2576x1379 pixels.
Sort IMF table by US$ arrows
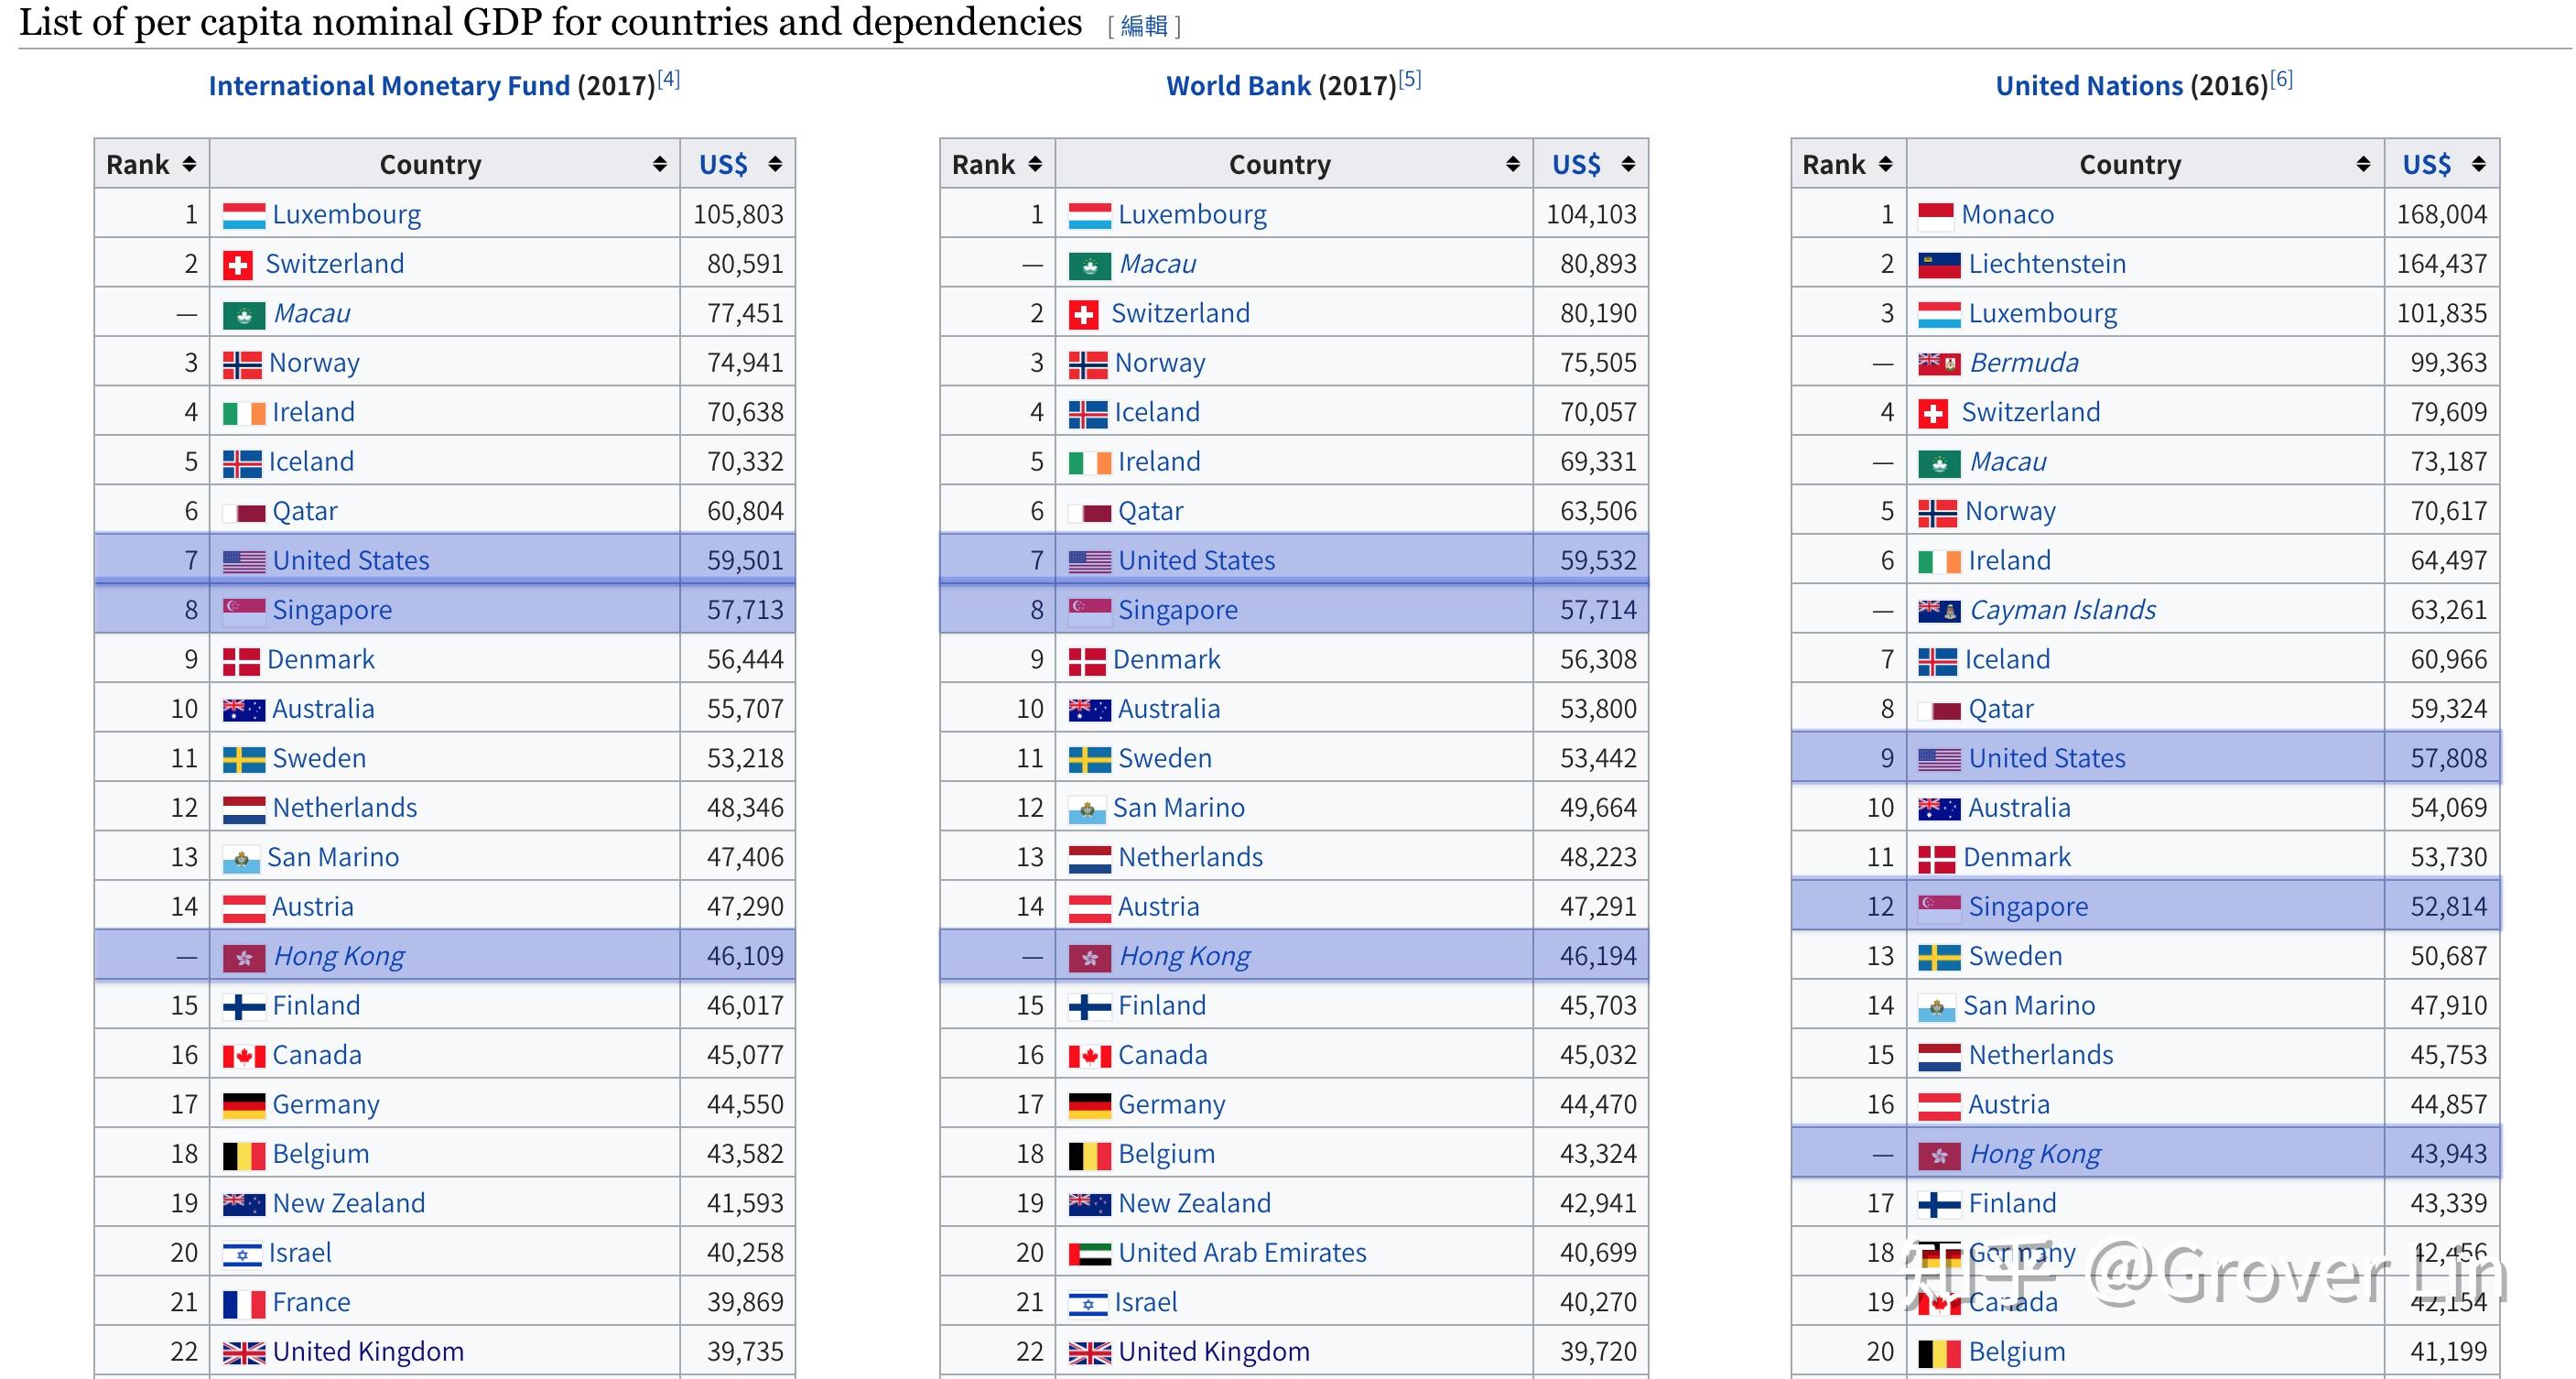775,164
